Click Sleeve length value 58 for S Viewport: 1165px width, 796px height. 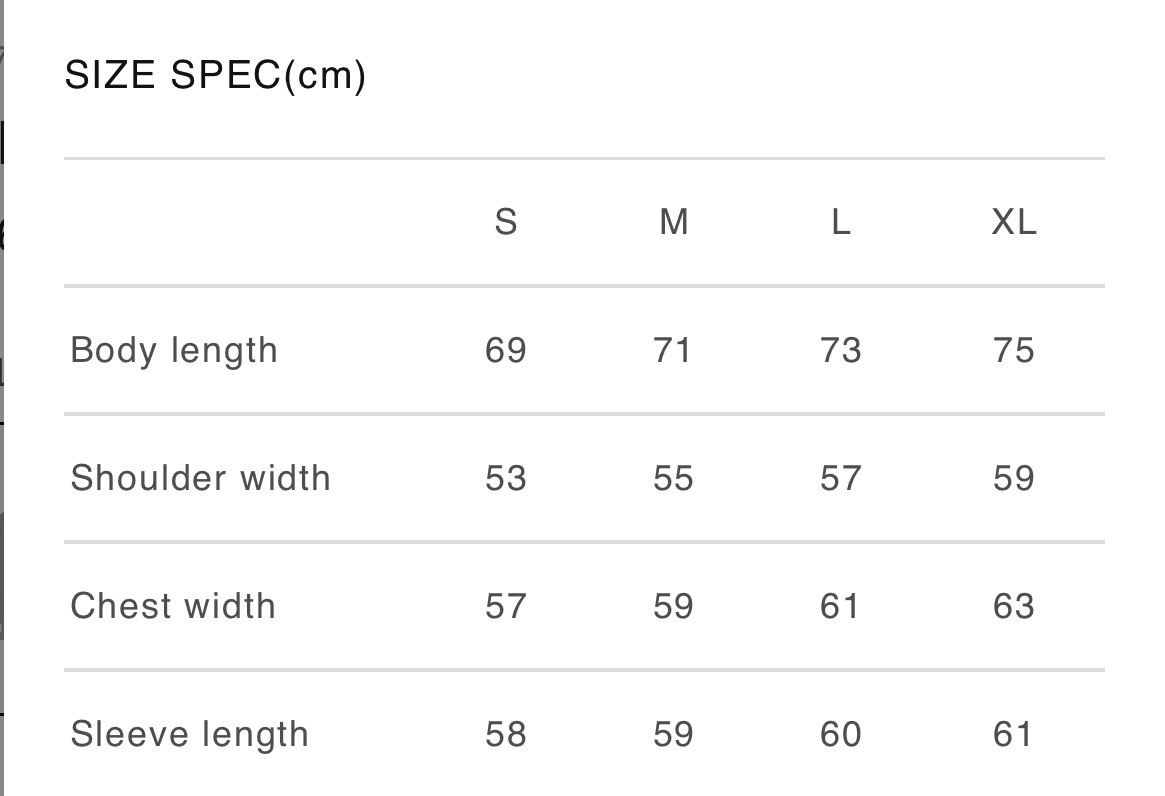click(x=506, y=734)
